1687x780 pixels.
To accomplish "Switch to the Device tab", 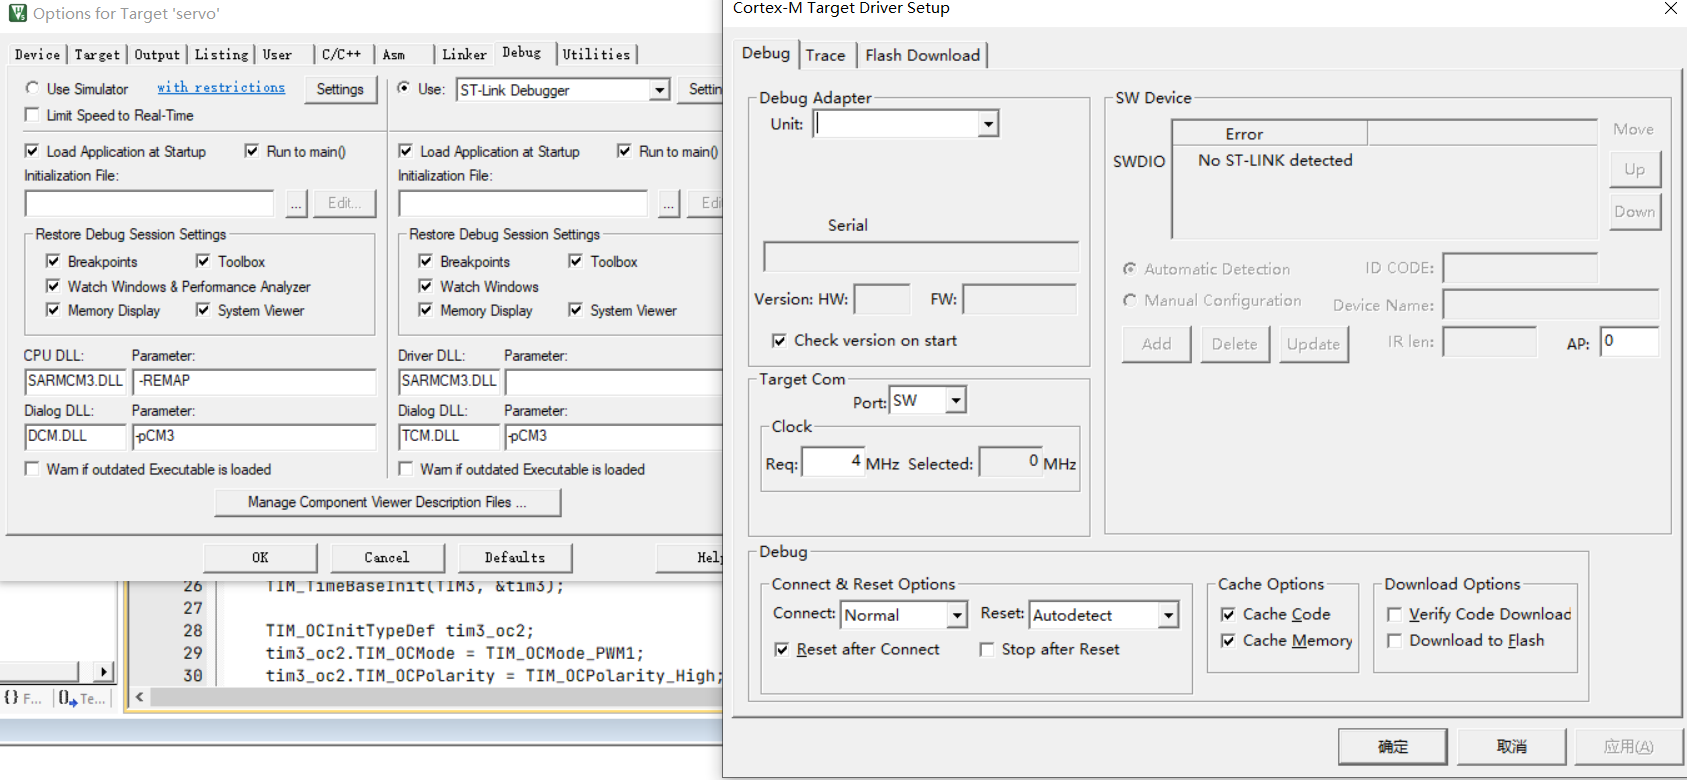I will coord(38,55).
